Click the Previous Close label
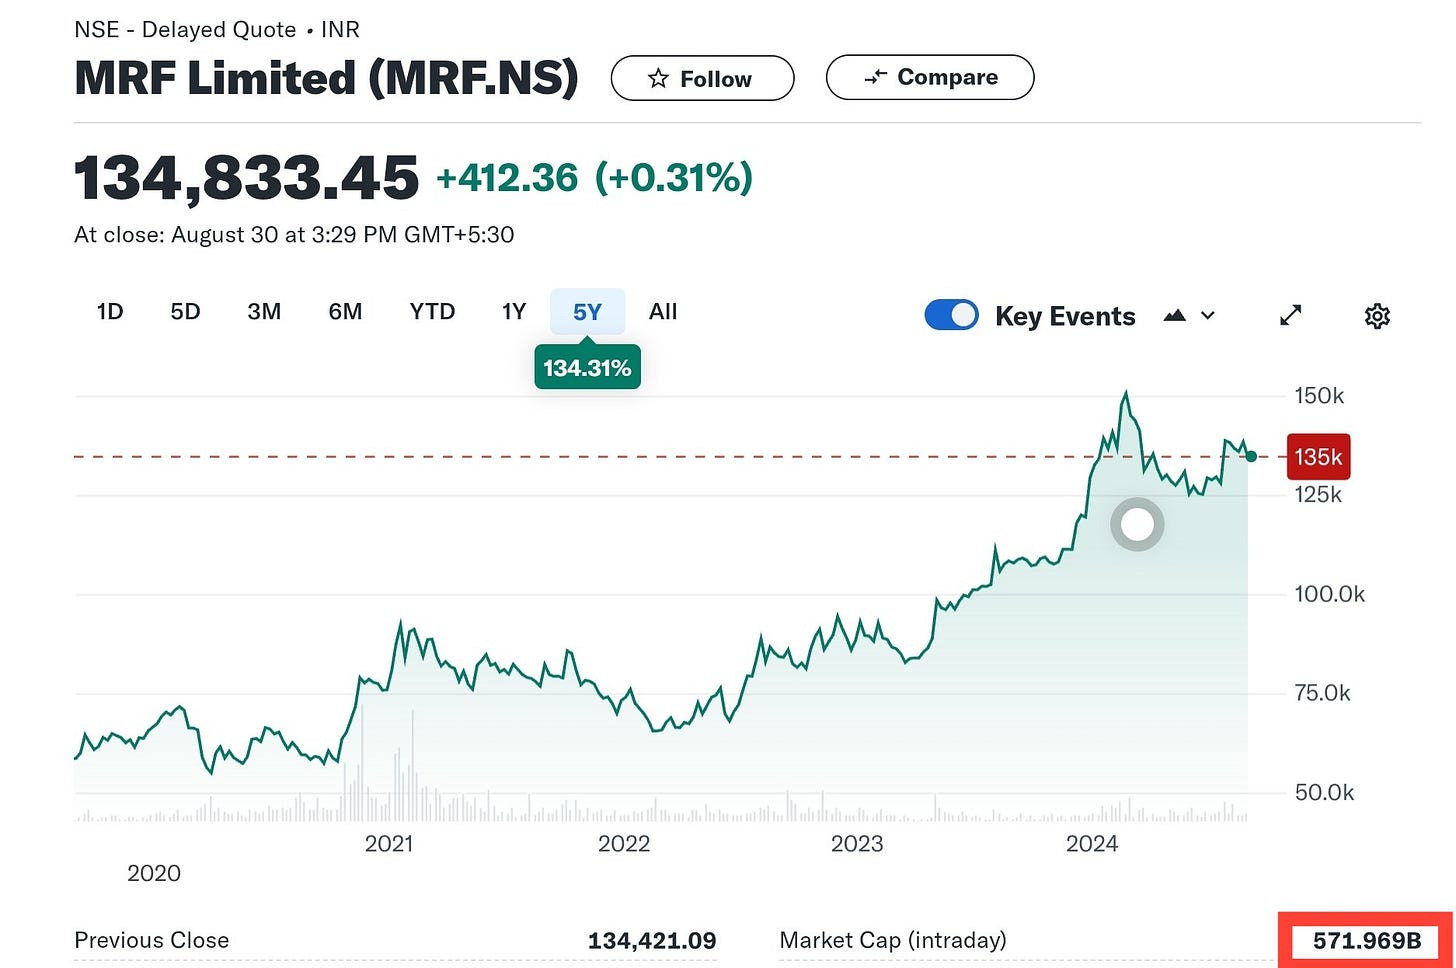This screenshot has height=968, width=1456. (x=151, y=940)
